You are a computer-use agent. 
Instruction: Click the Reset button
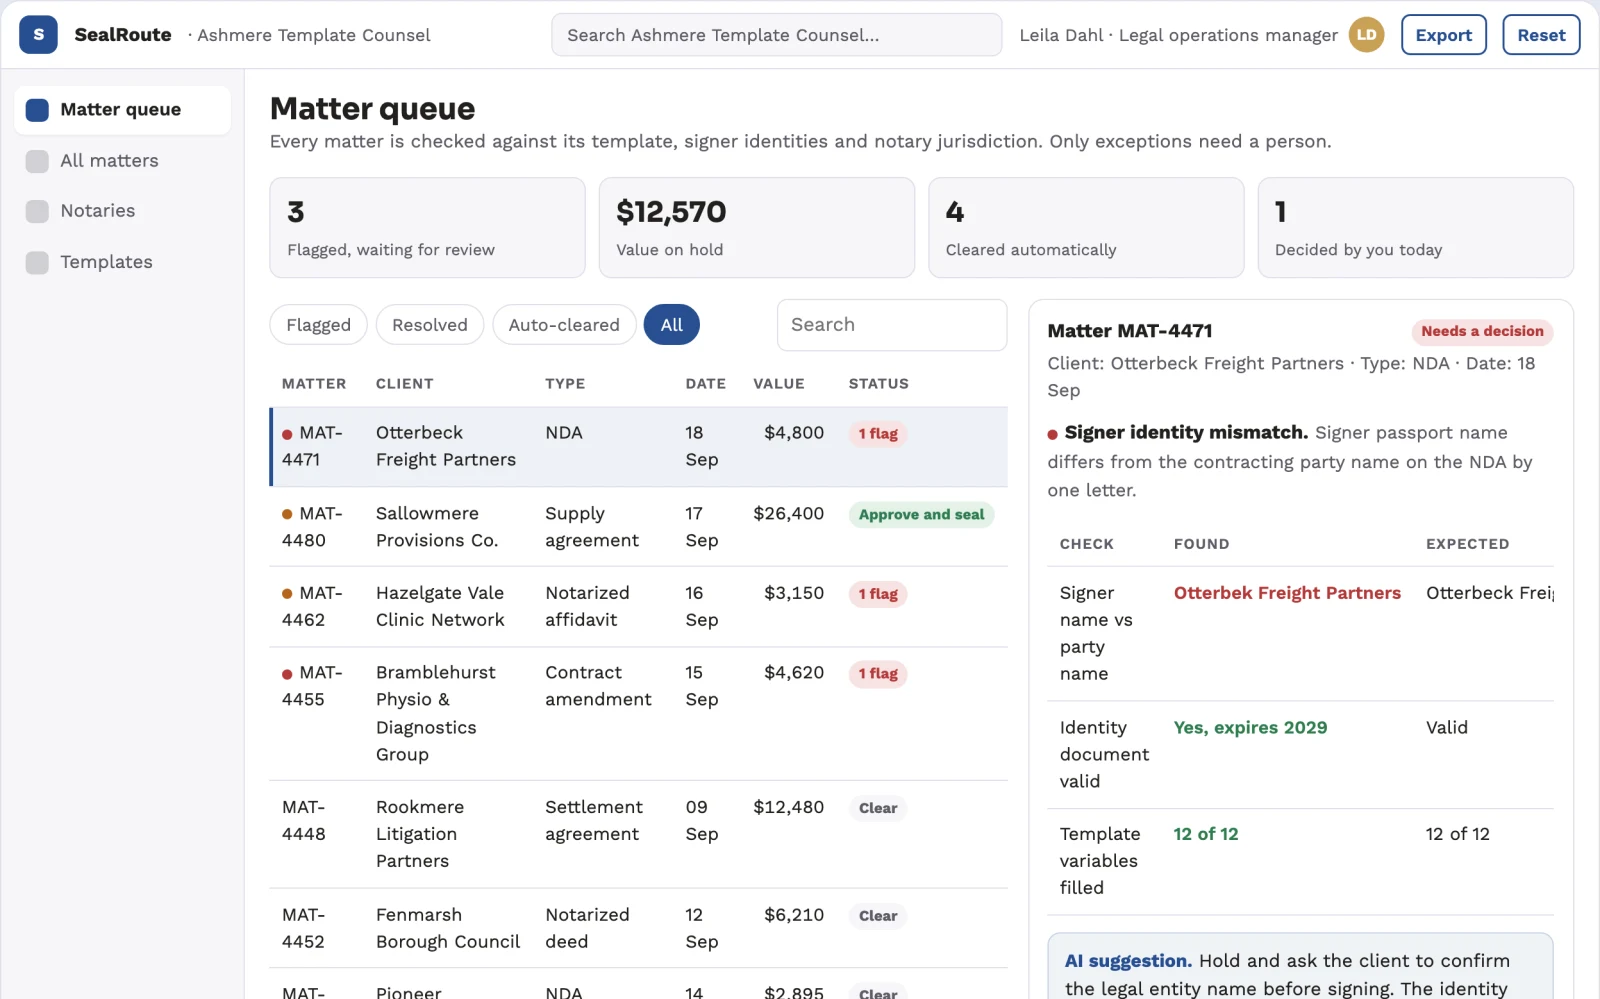tap(1541, 35)
